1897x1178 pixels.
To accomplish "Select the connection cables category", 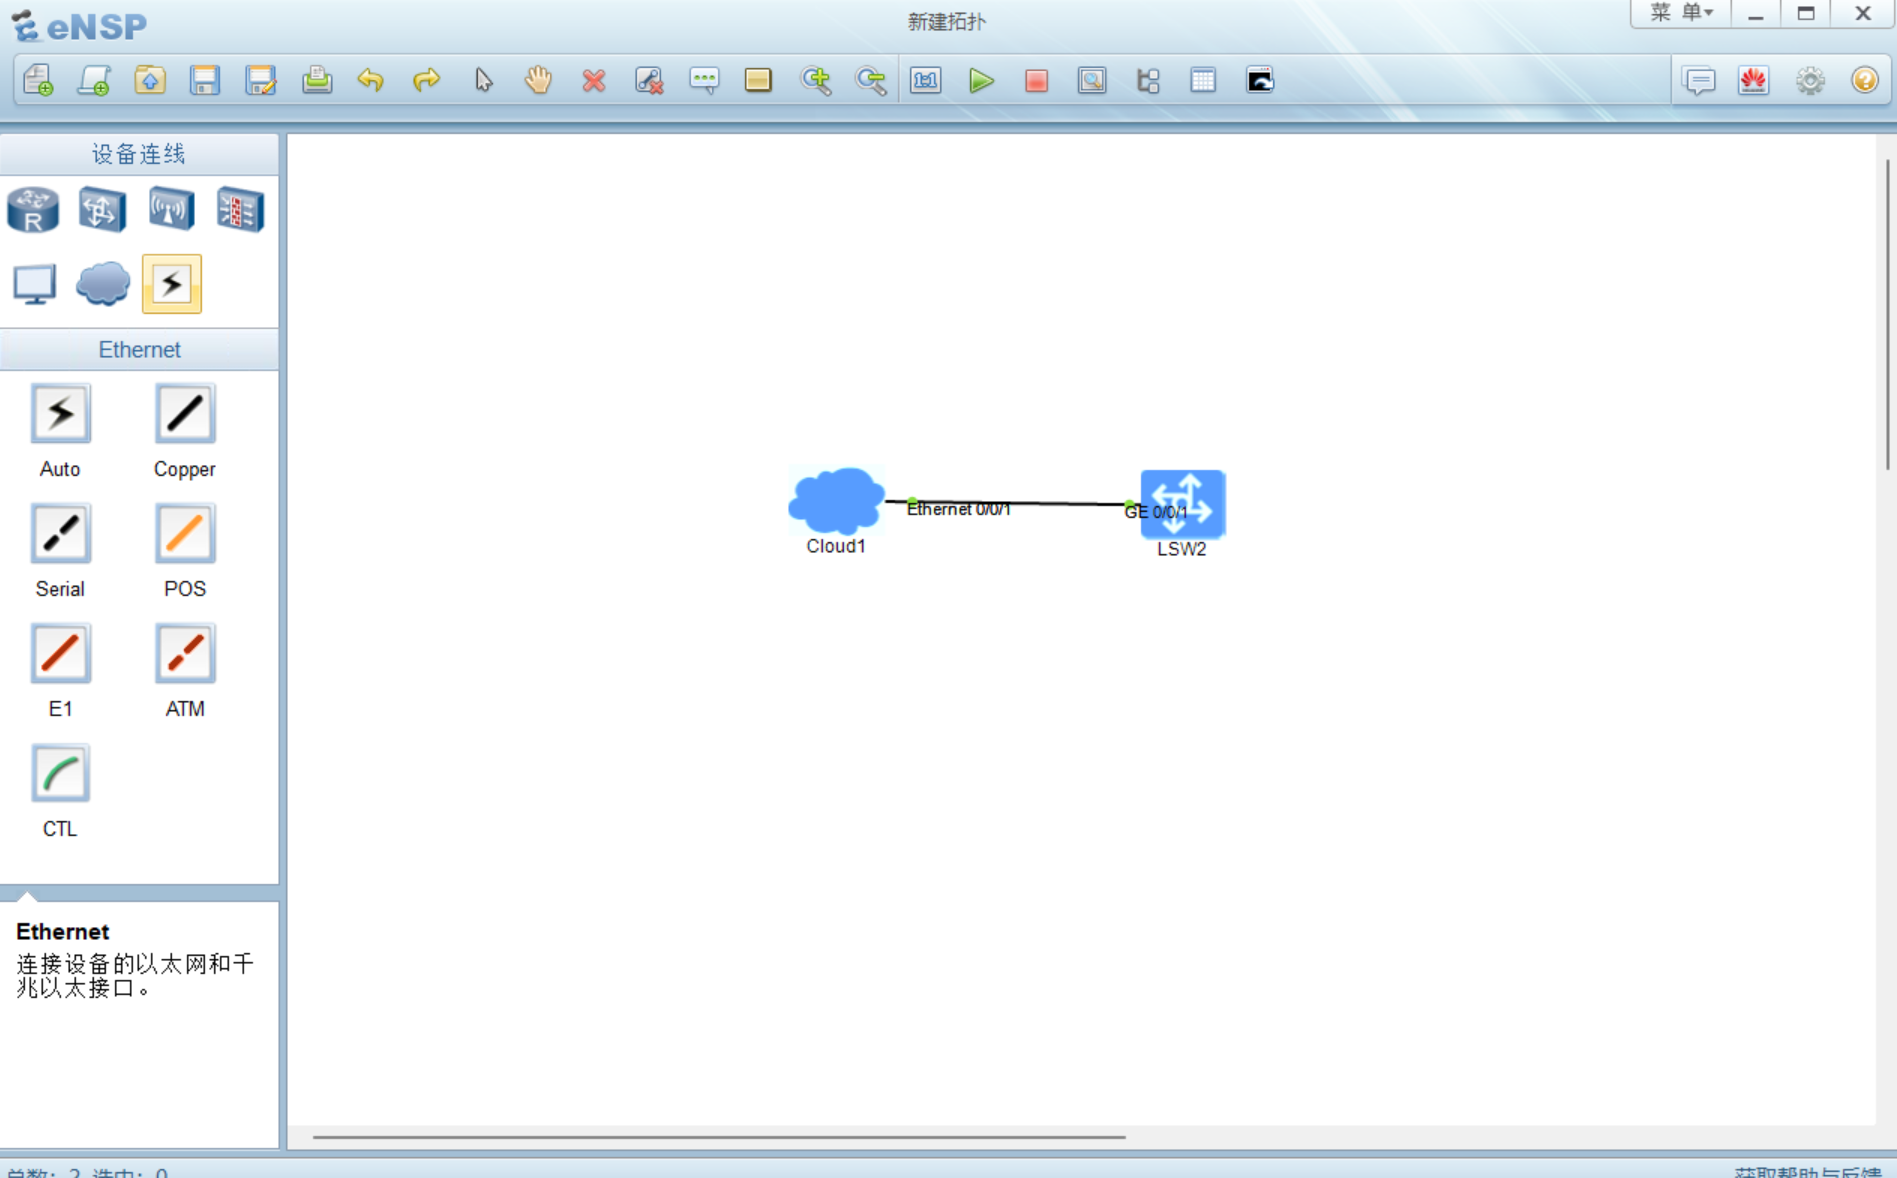I will click(172, 284).
